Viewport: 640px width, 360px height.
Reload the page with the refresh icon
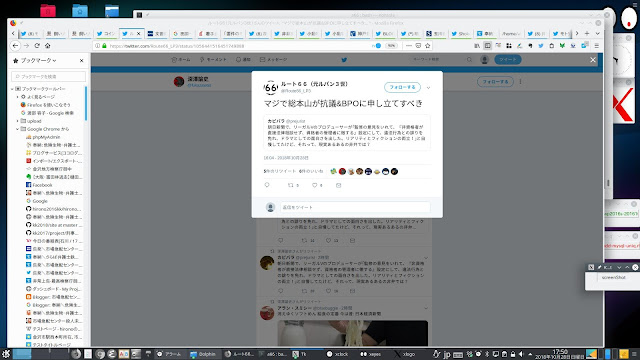pyautogui.click(x=37, y=46)
